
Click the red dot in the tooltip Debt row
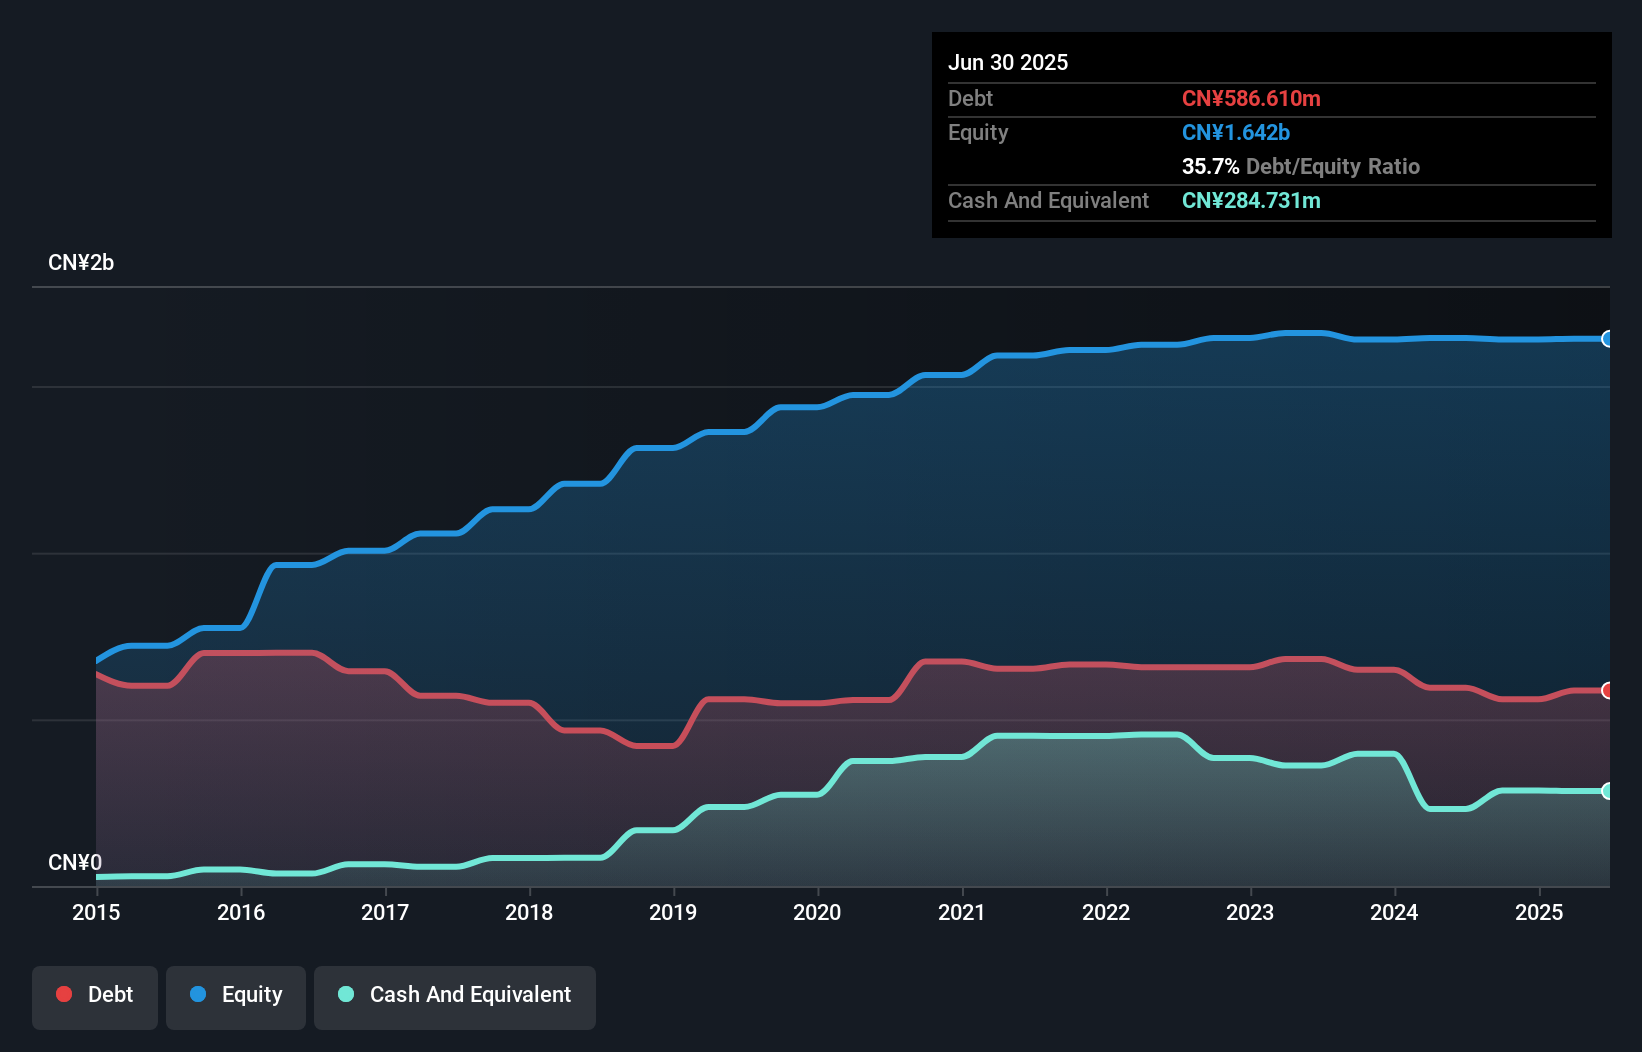point(1251,99)
